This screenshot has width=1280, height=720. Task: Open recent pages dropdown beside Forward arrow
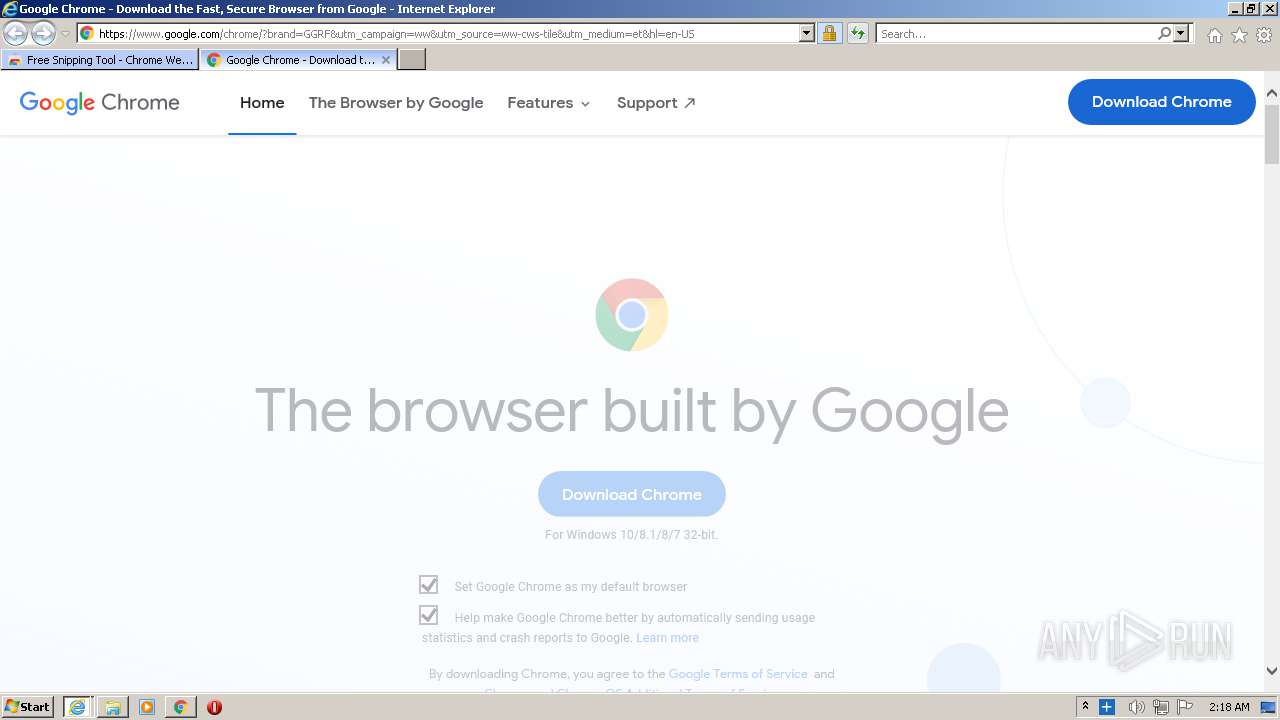[65, 34]
